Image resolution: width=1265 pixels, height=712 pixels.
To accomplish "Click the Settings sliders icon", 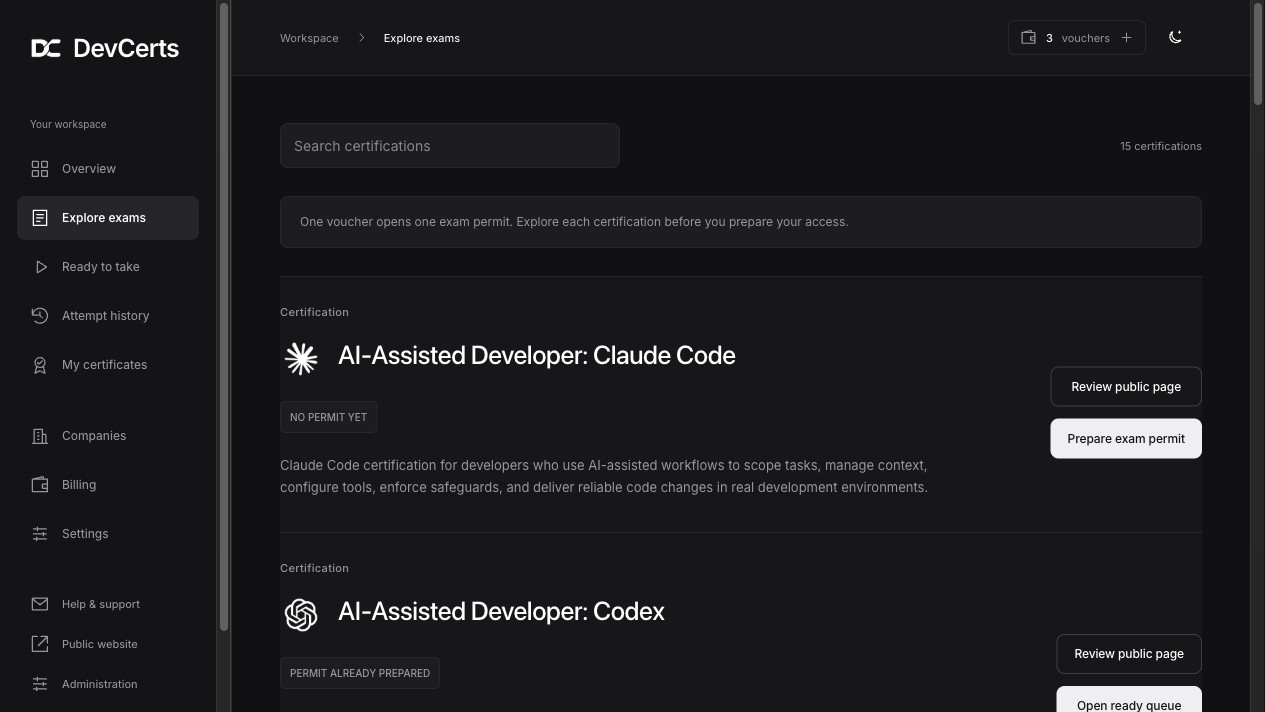I will point(40,534).
